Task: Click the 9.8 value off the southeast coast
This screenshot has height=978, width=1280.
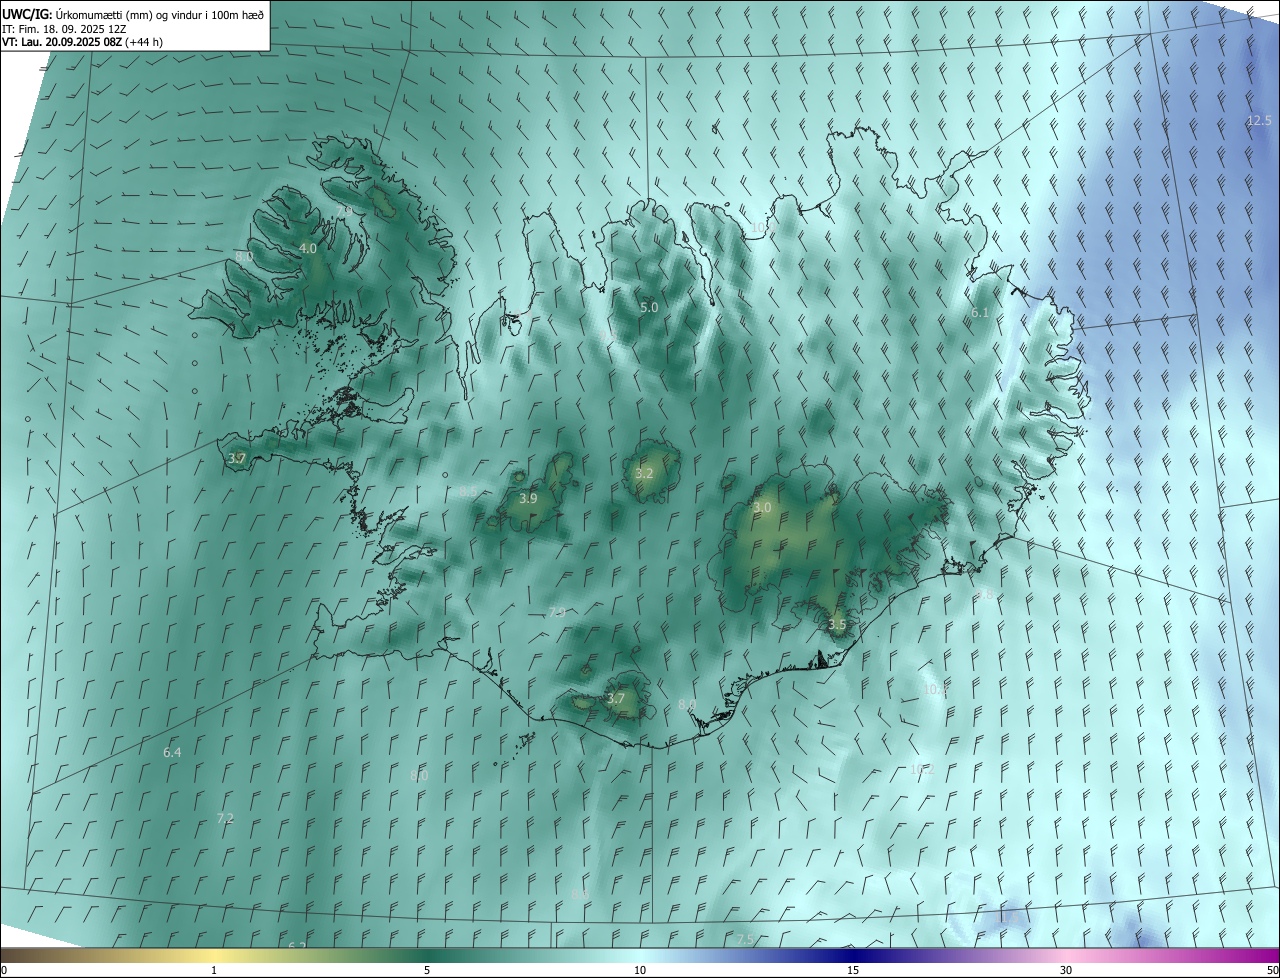Action: 984,594
